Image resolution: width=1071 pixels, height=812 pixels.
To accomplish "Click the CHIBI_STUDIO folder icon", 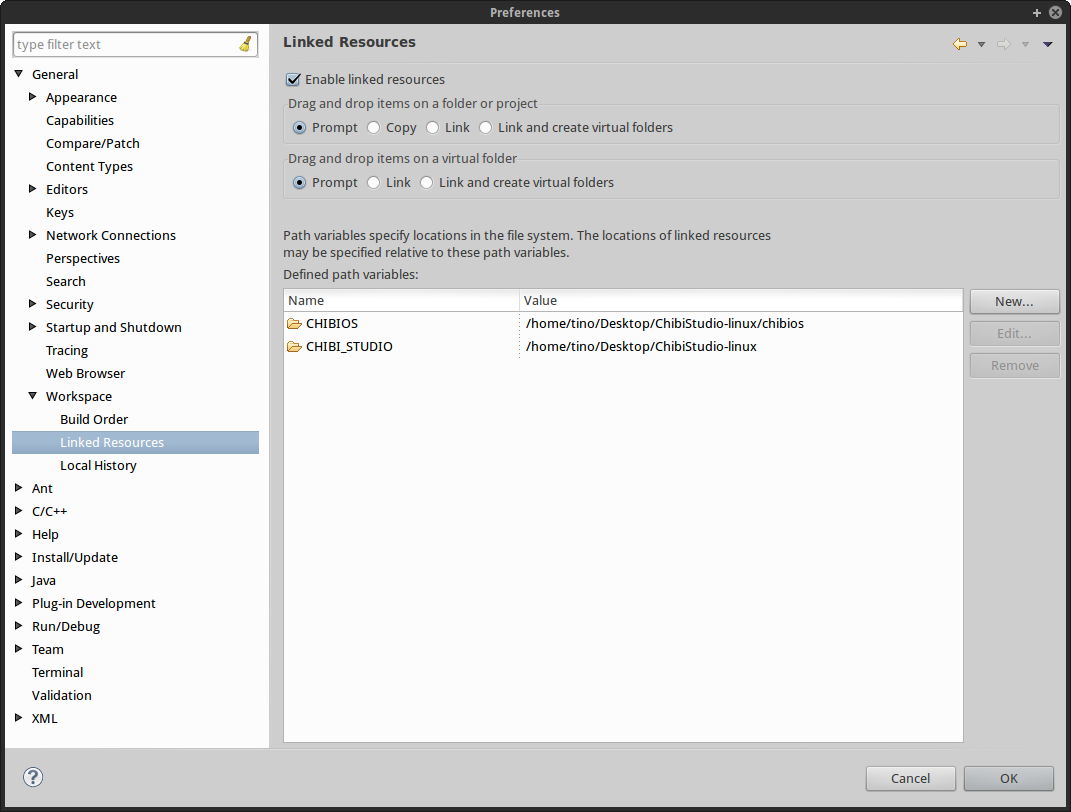I will pyautogui.click(x=294, y=346).
